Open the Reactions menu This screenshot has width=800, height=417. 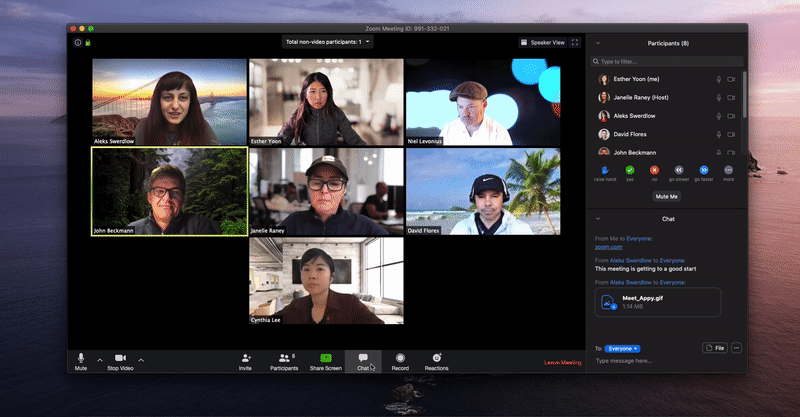tap(437, 361)
